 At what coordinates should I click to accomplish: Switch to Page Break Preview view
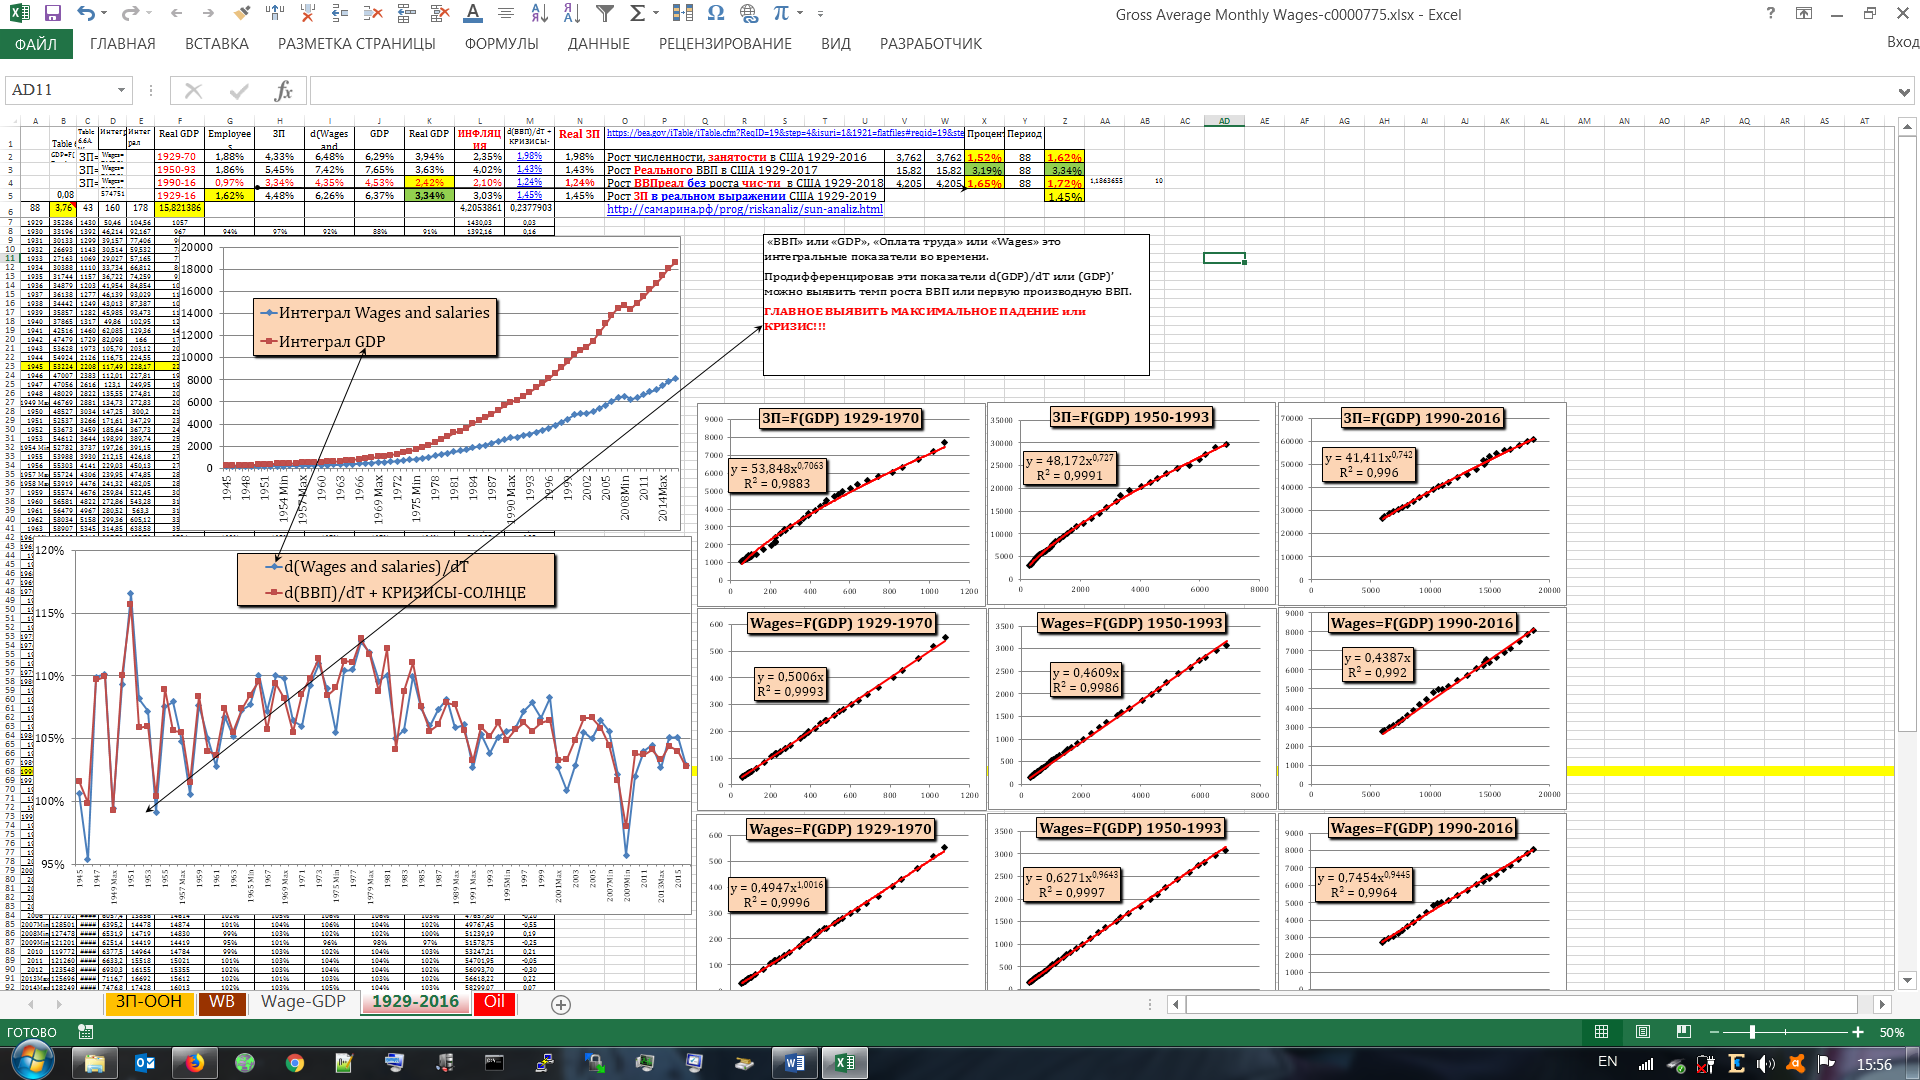click(x=1683, y=1032)
